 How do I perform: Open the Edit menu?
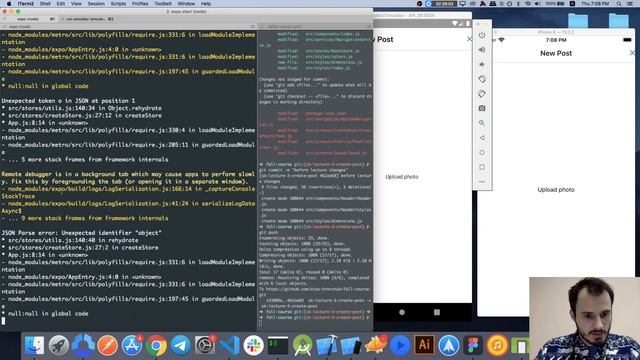(x=61, y=4)
